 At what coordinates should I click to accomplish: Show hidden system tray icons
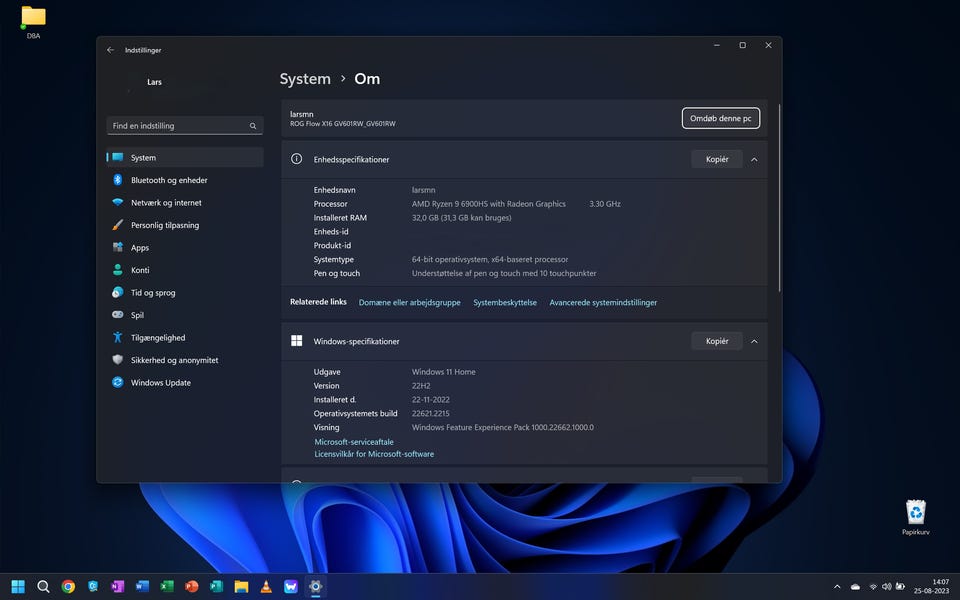coord(837,587)
